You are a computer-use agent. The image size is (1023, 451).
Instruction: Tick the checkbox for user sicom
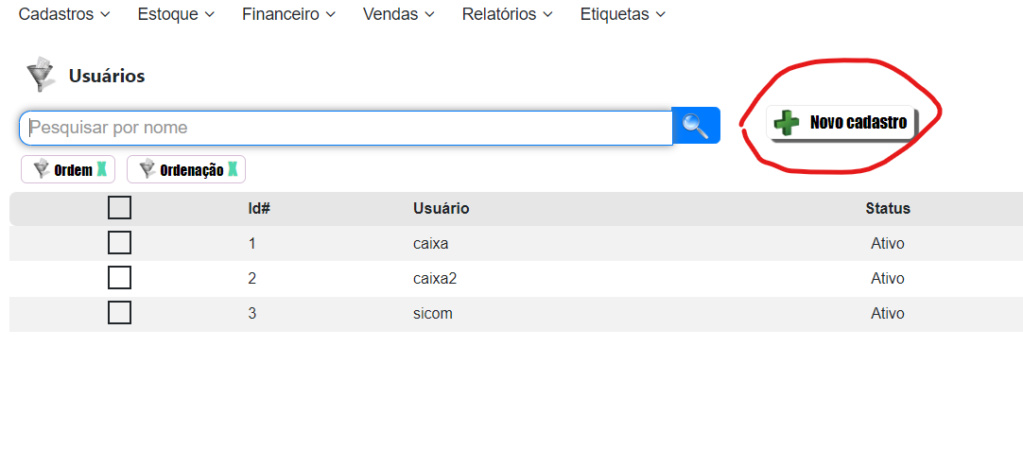tap(119, 313)
